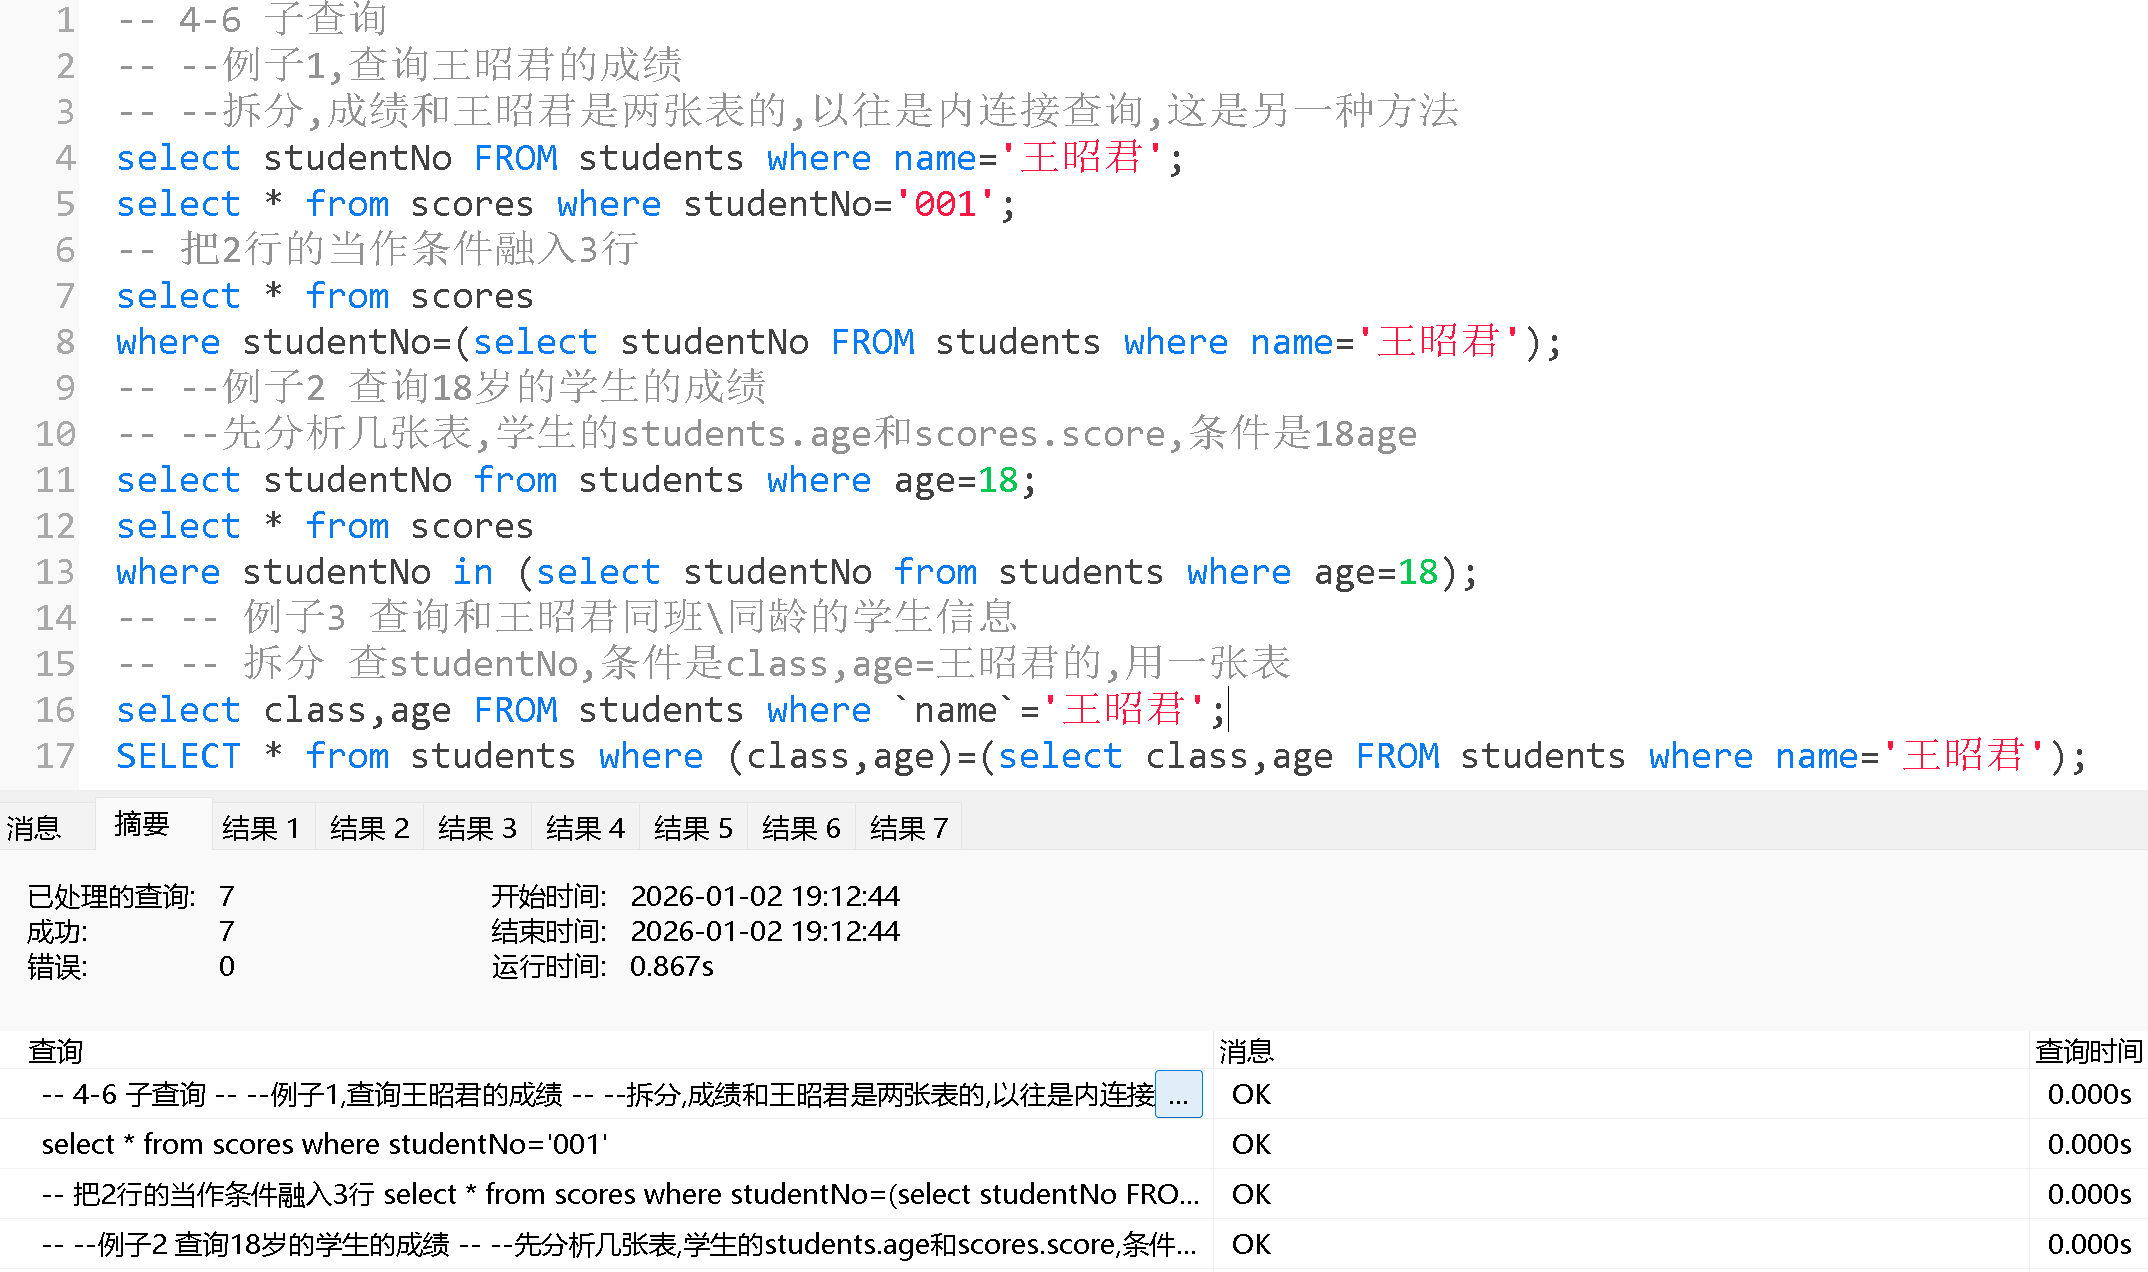This screenshot has height=1272, width=2148.
Task: Open the 结果 4 tab
Action: (585, 827)
